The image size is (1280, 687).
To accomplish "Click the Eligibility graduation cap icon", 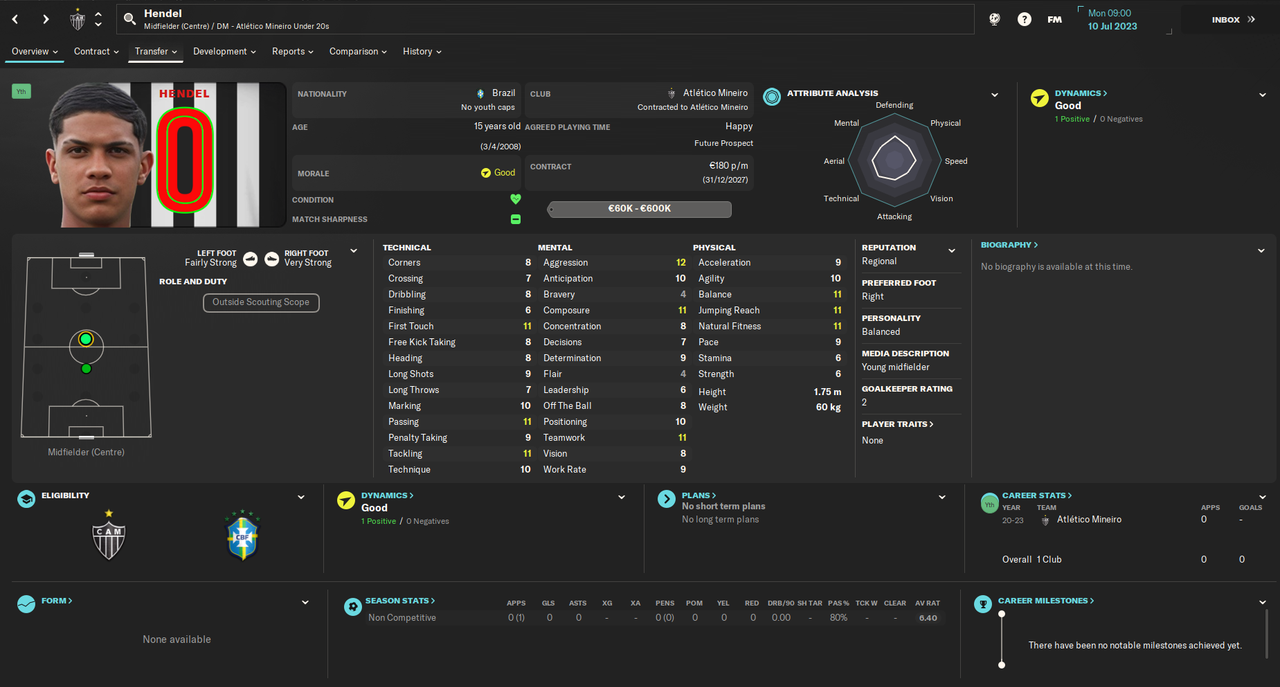I will click(26, 499).
